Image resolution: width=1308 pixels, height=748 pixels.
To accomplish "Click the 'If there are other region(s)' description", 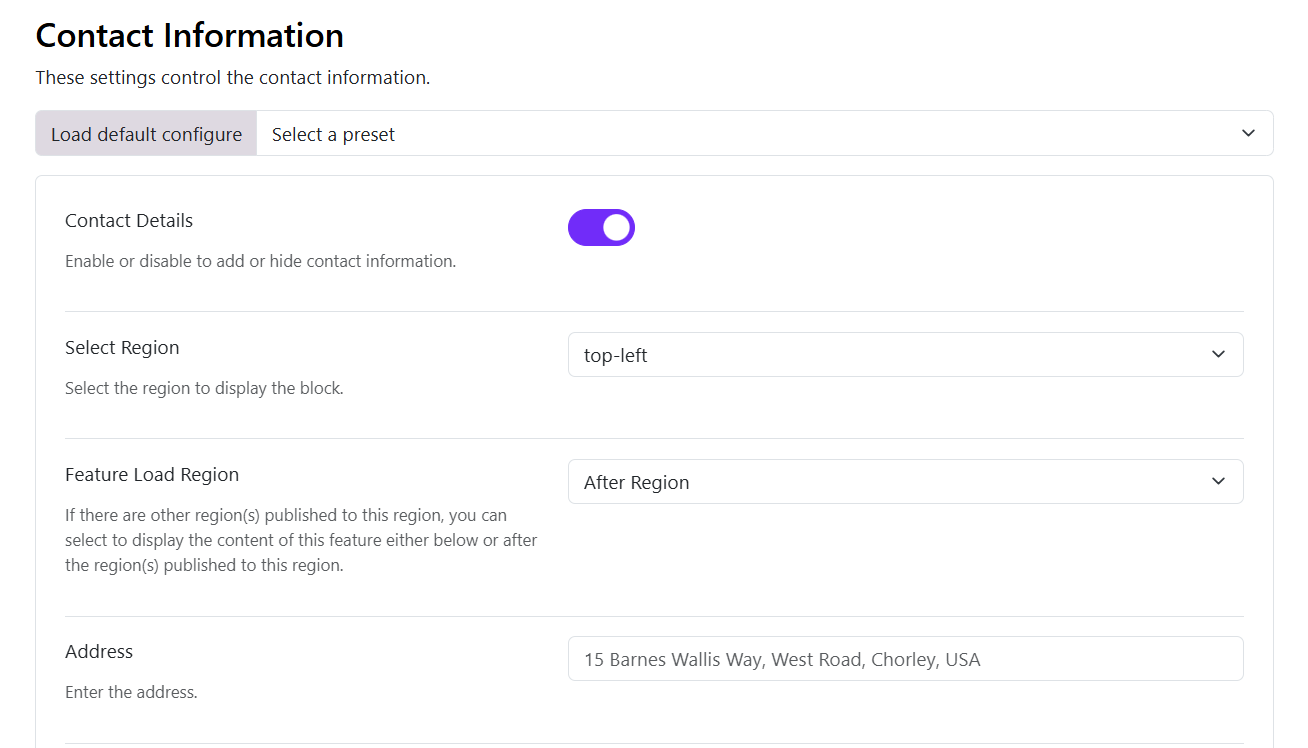I will (301, 540).
